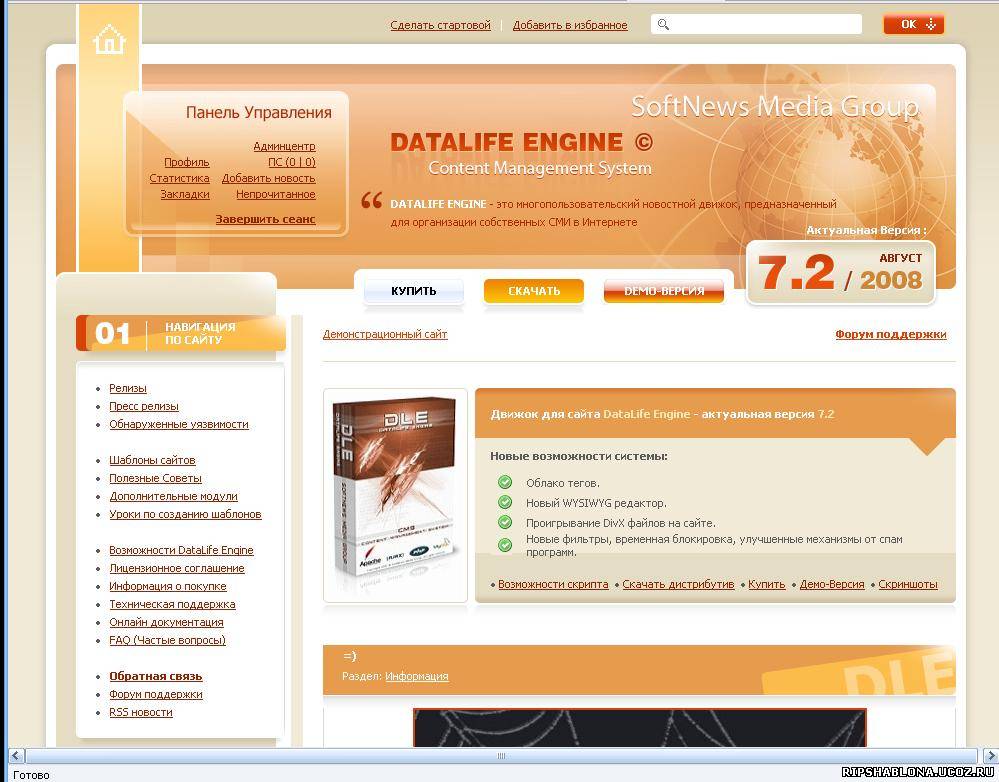Open the Закладки link
The image size is (999, 782).
click(185, 194)
